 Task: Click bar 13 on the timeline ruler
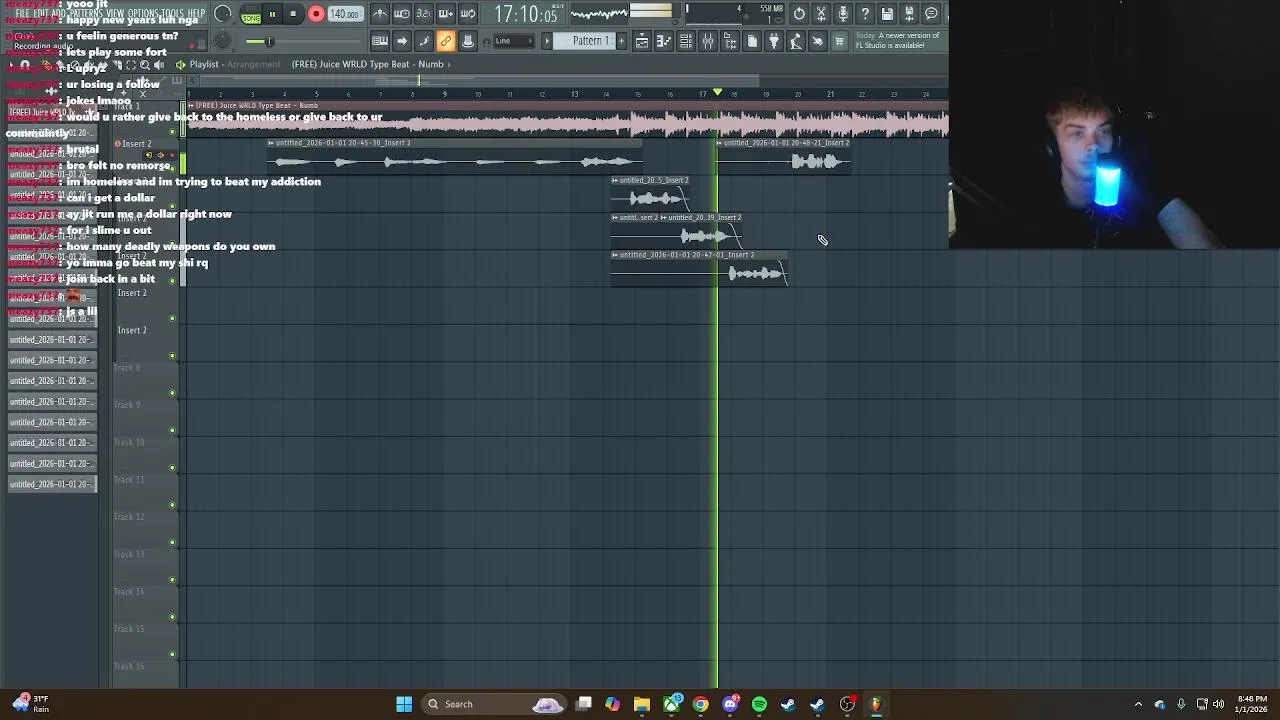click(x=574, y=94)
